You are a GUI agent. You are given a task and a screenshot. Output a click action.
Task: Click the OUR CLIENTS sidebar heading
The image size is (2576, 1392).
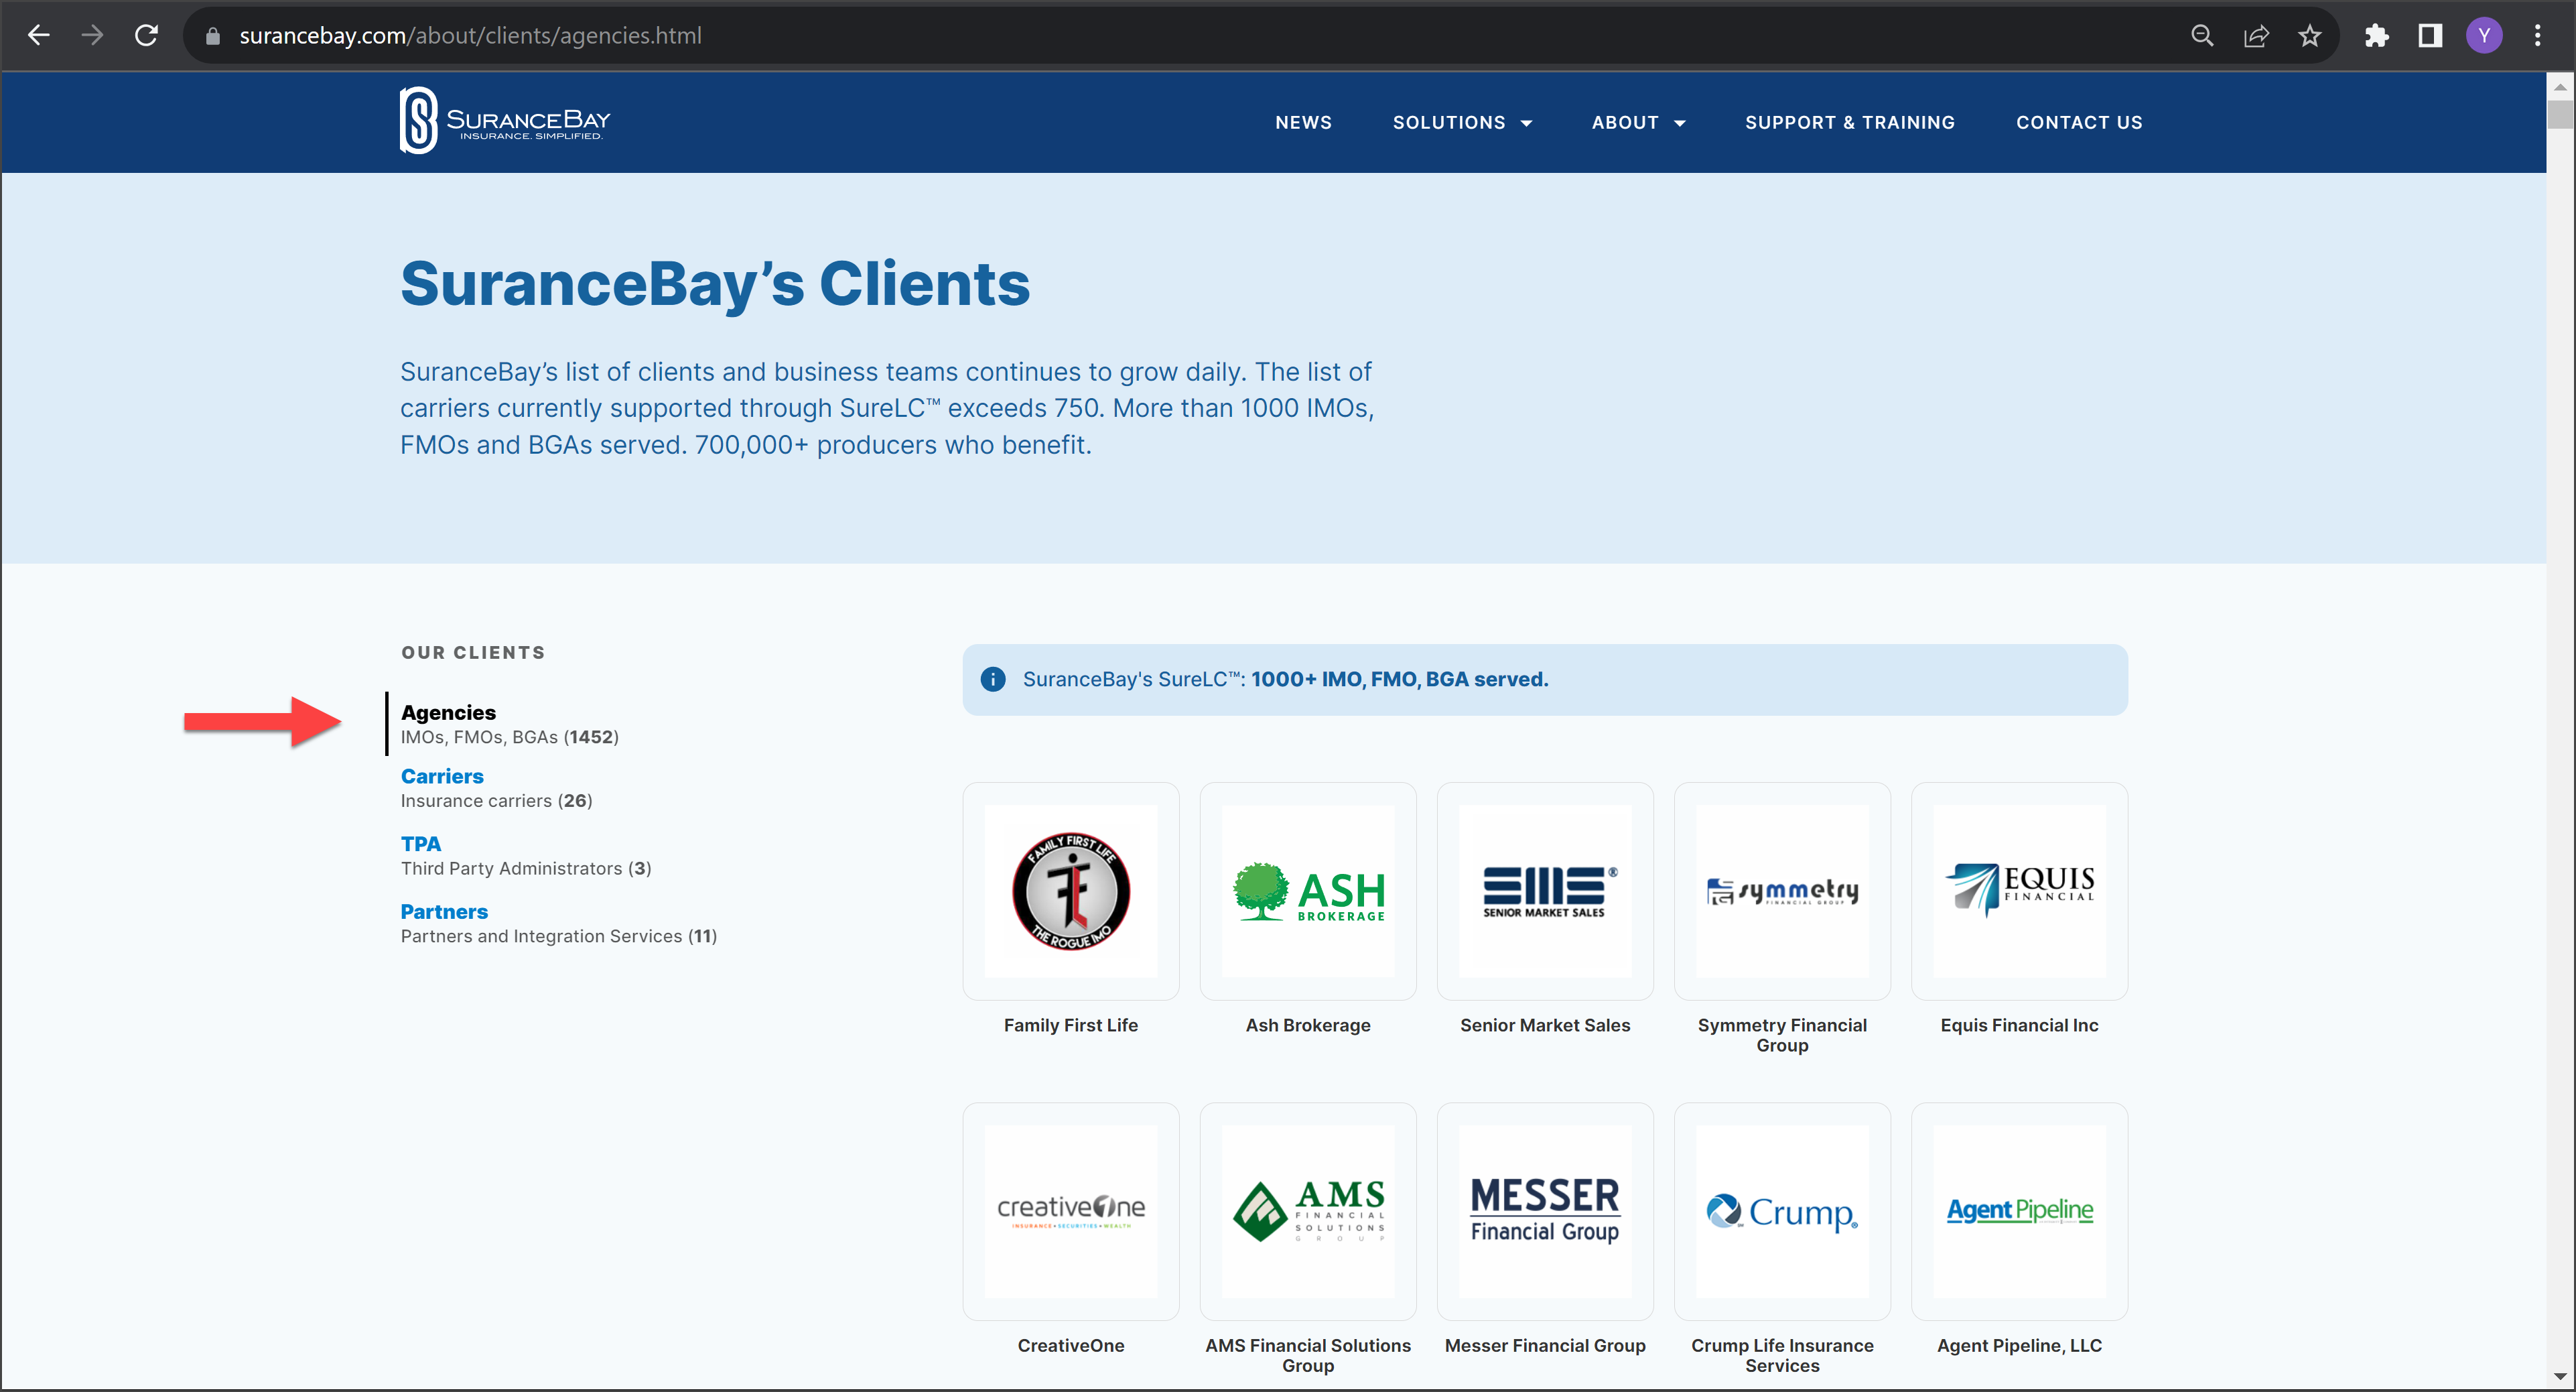coord(473,653)
